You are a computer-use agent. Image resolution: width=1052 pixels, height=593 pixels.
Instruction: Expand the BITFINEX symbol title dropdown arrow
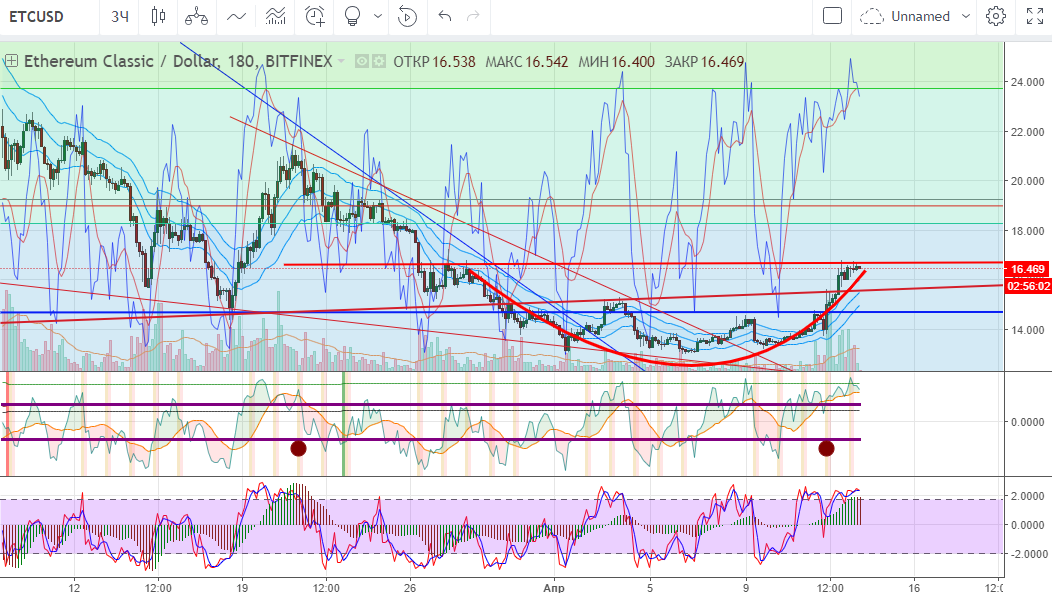tap(342, 62)
